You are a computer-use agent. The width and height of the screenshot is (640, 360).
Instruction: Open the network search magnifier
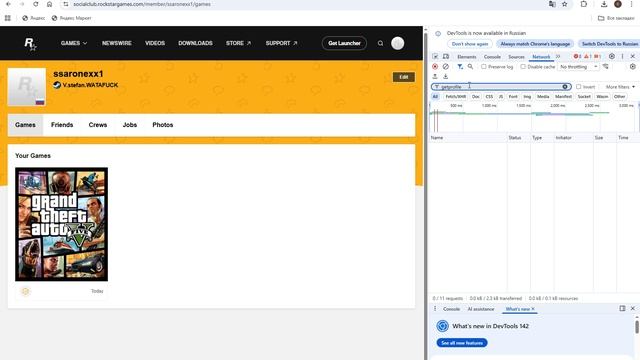471,67
